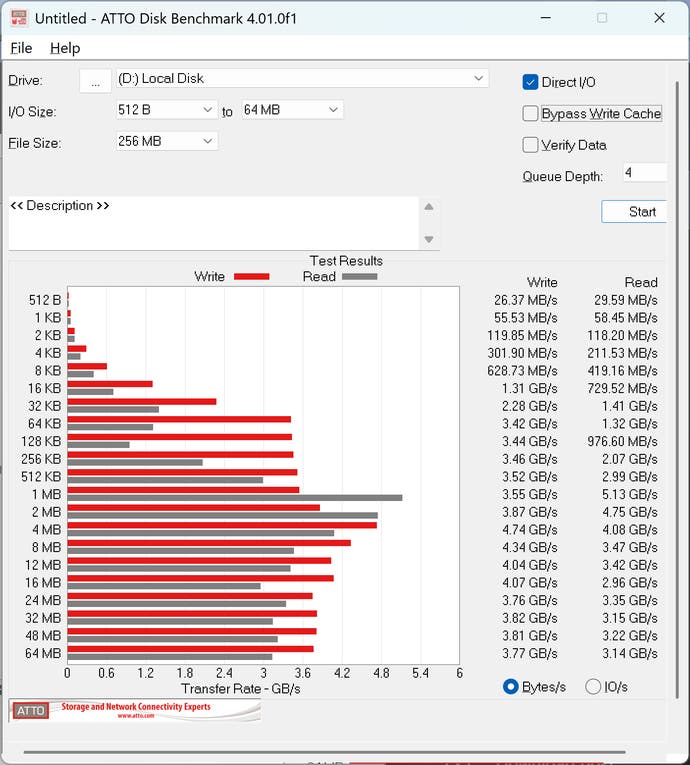Maximize the ATTO Disk Benchmark window
Viewport: 690px width, 765px height.
602,18
